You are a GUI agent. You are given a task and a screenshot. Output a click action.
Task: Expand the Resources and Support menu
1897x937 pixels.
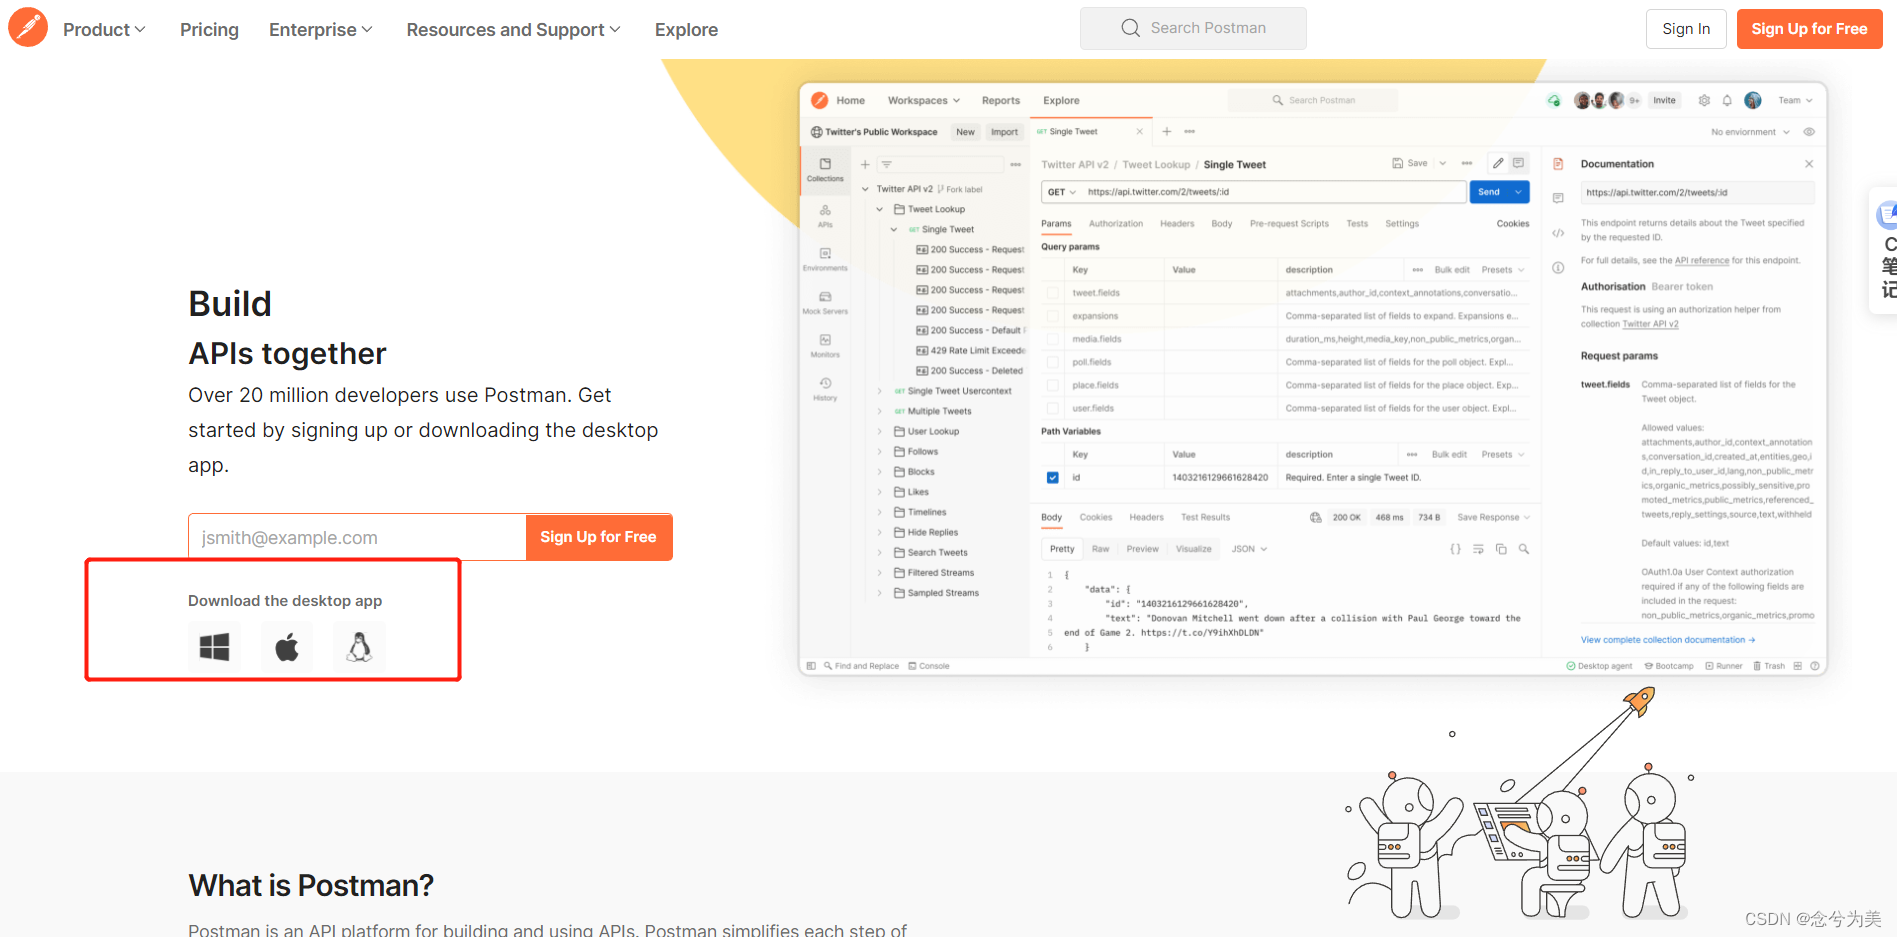(513, 30)
